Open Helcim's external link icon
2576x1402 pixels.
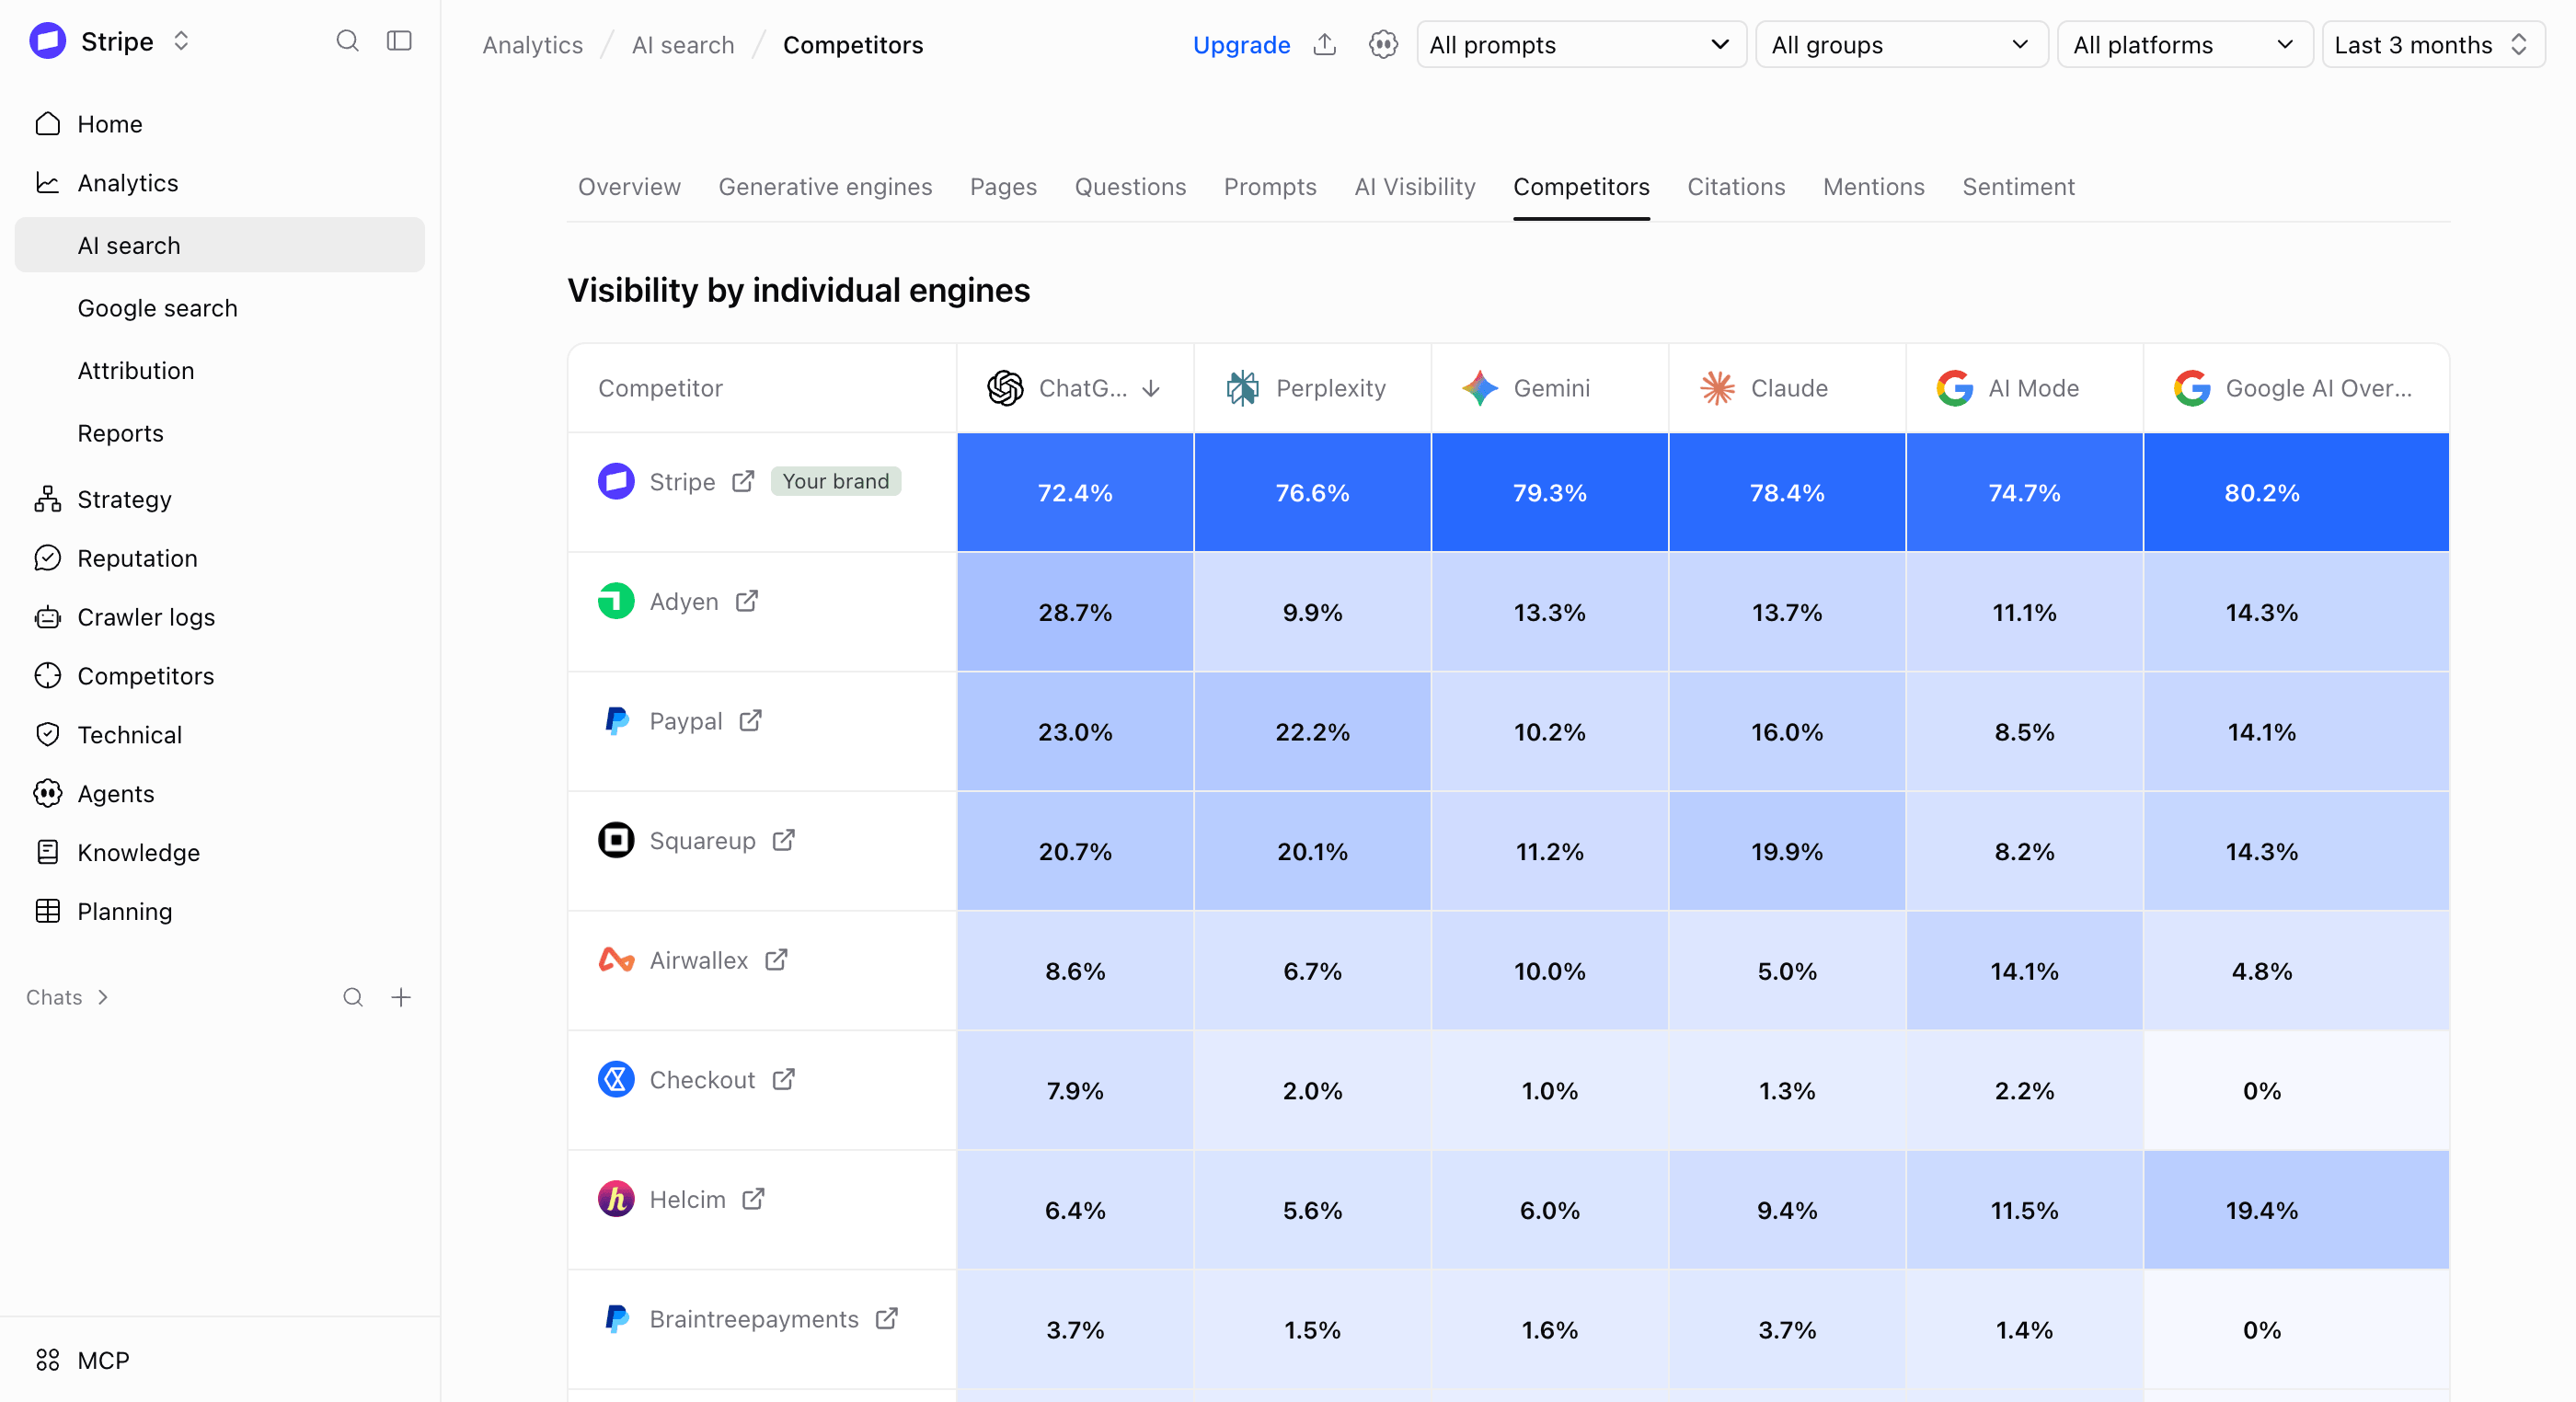pyautogui.click(x=754, y=1199)
